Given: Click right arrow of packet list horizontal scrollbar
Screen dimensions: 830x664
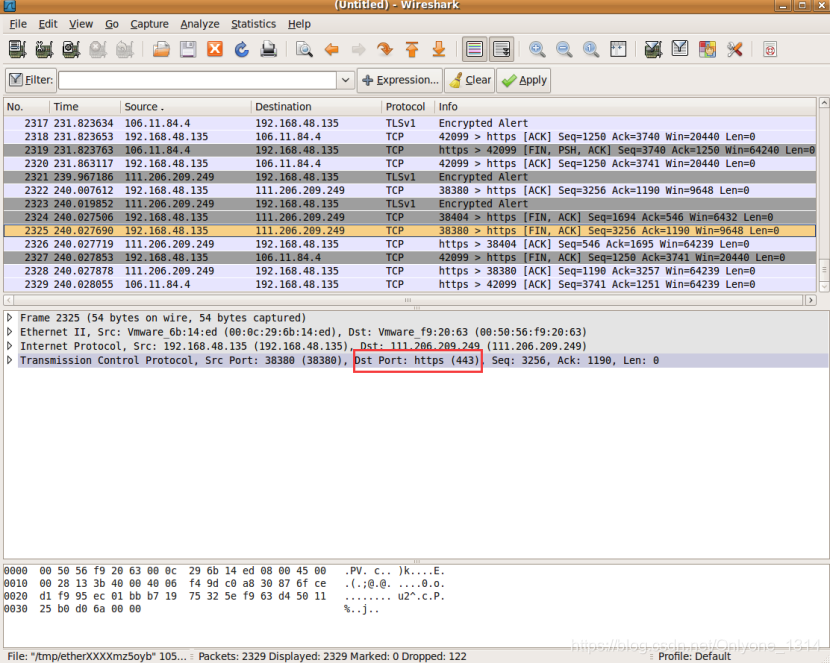Looking at the screenshot, I should 810,300.
